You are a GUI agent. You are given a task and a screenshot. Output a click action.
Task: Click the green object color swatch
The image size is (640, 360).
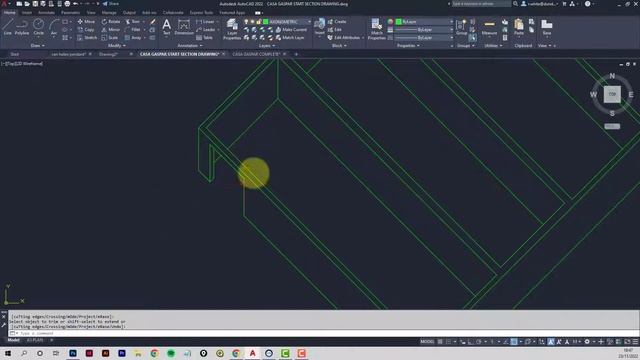(399, 22)
